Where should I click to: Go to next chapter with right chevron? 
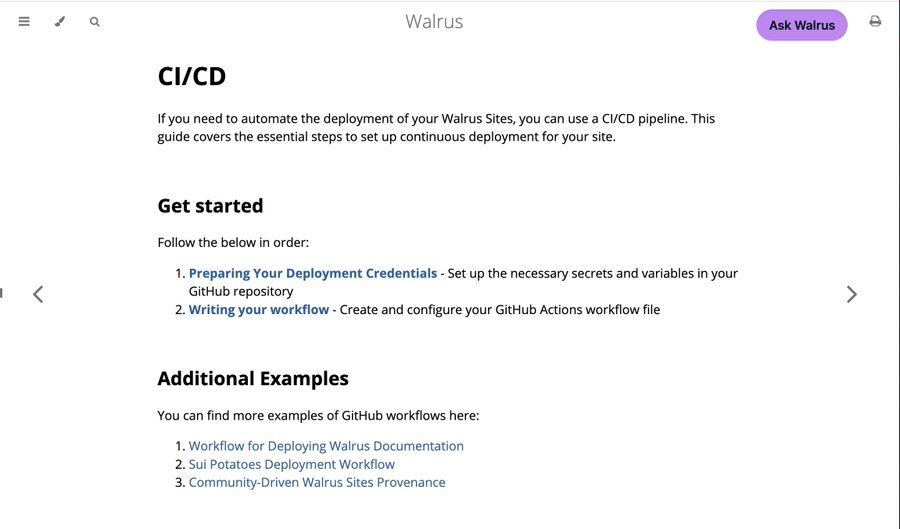[852, 294]
